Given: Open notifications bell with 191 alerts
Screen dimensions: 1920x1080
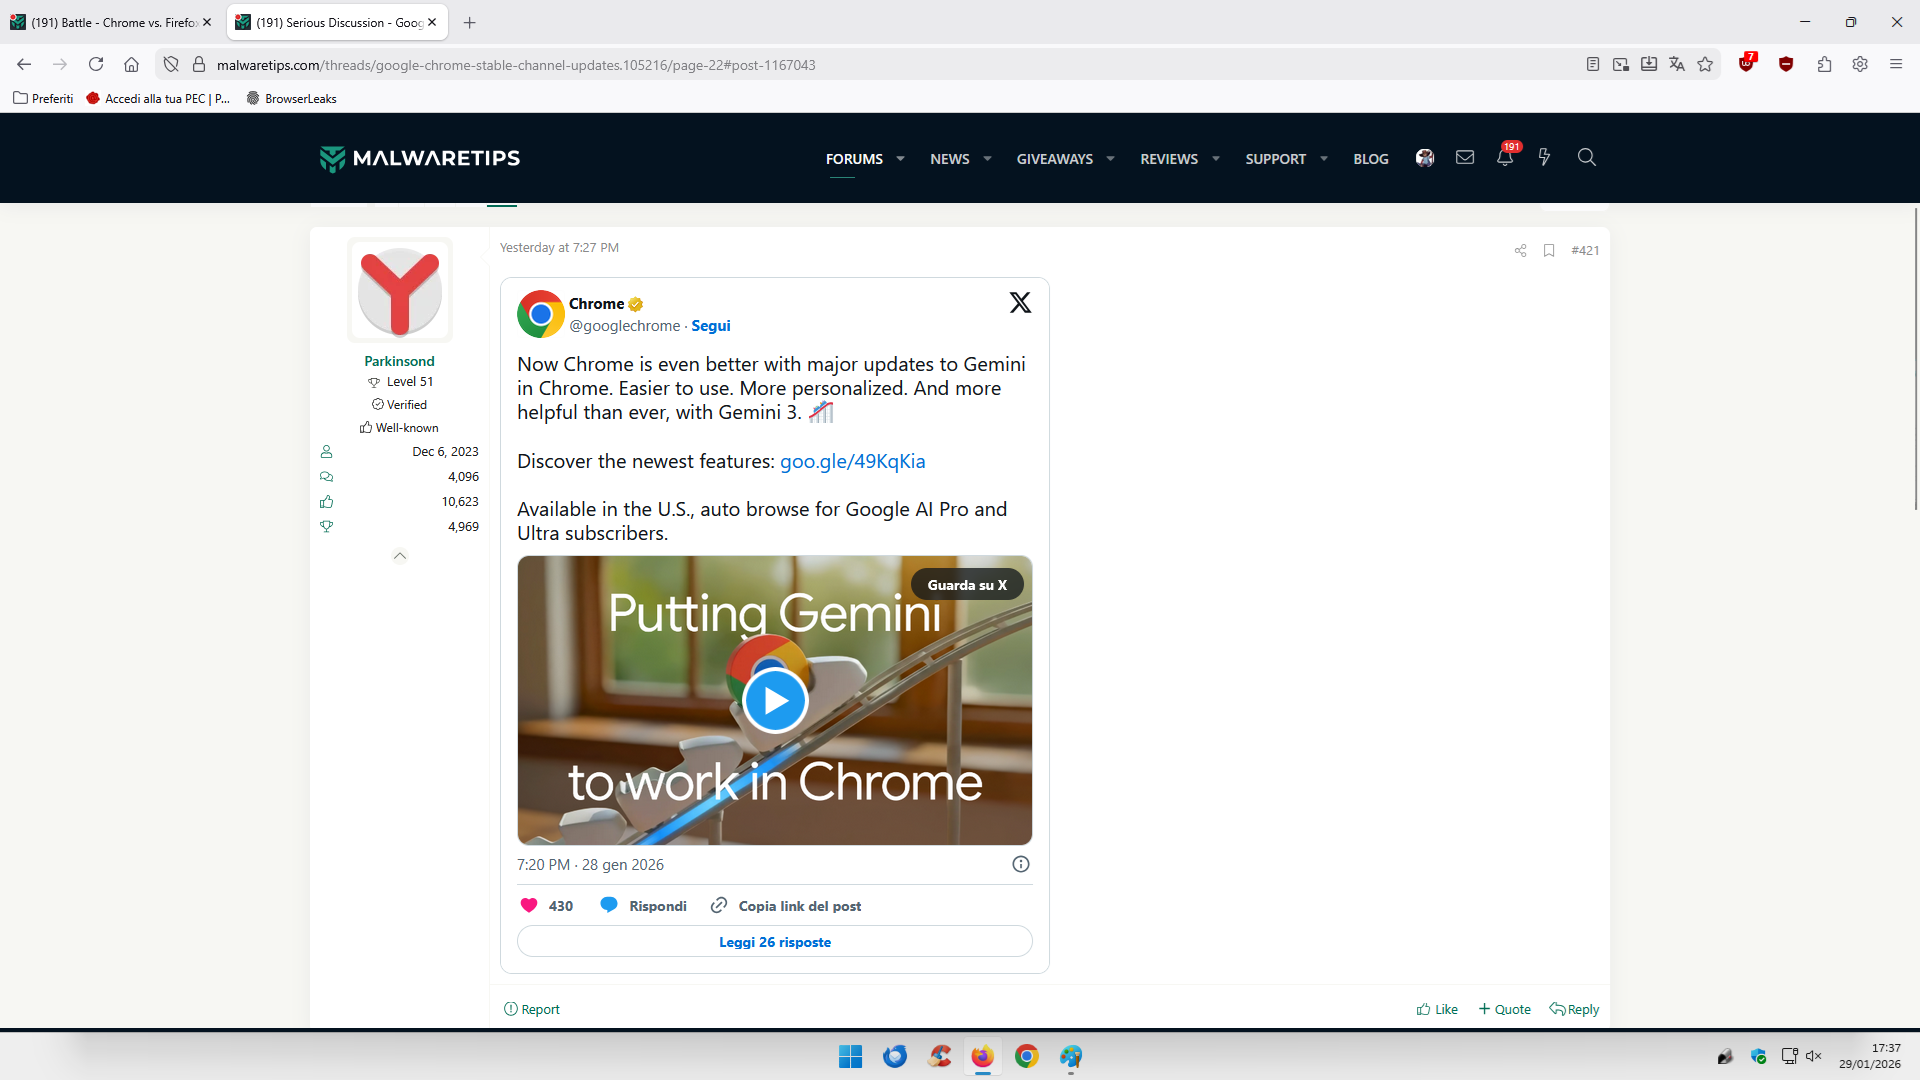Looking at the screenshot, I should pos(1506,155).
